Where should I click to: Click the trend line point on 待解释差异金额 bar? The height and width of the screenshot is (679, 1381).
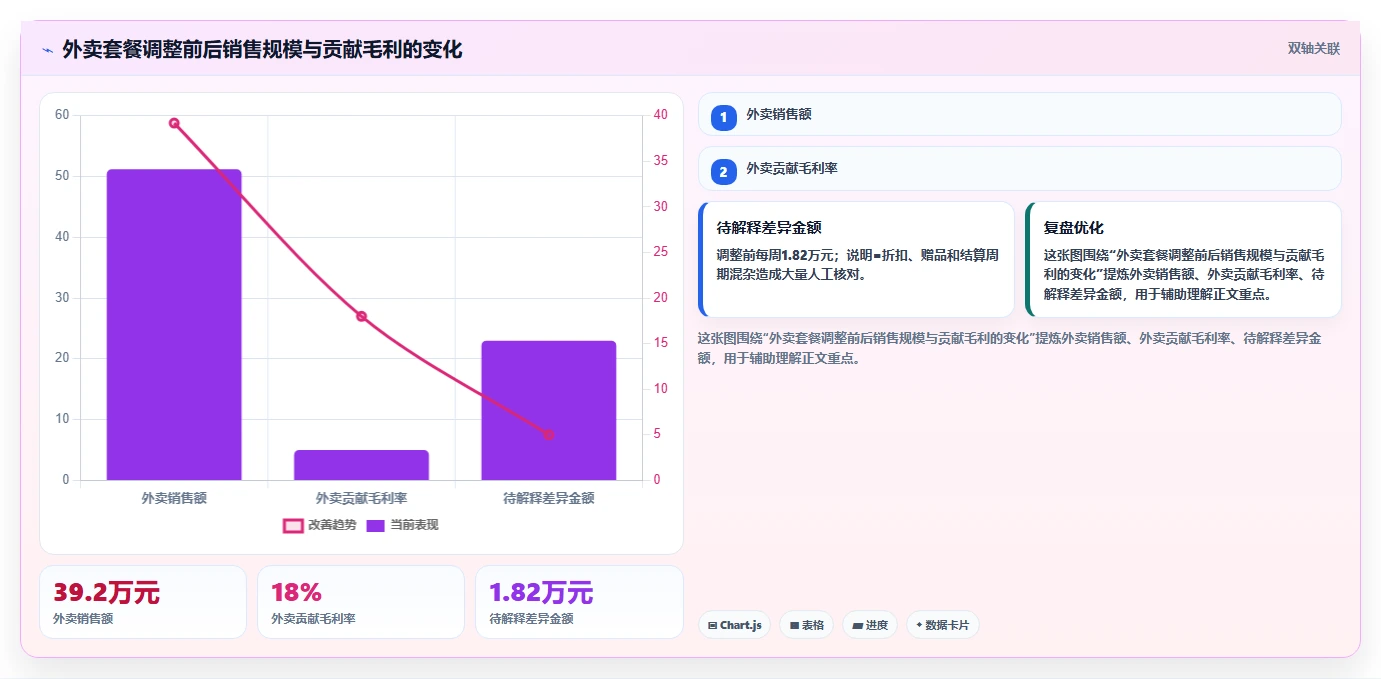coord(549,435)
